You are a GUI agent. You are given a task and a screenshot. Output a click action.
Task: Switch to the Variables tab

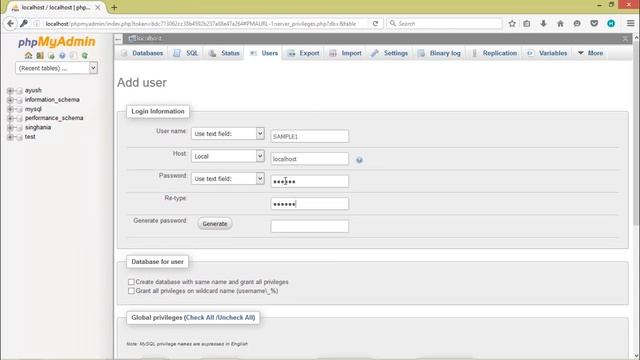[x=547, y=53]
